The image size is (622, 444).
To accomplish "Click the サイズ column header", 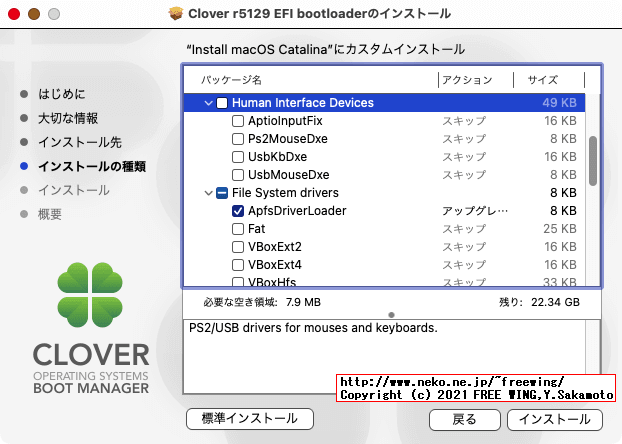I will pyautogui.click(x=542, y=80).
